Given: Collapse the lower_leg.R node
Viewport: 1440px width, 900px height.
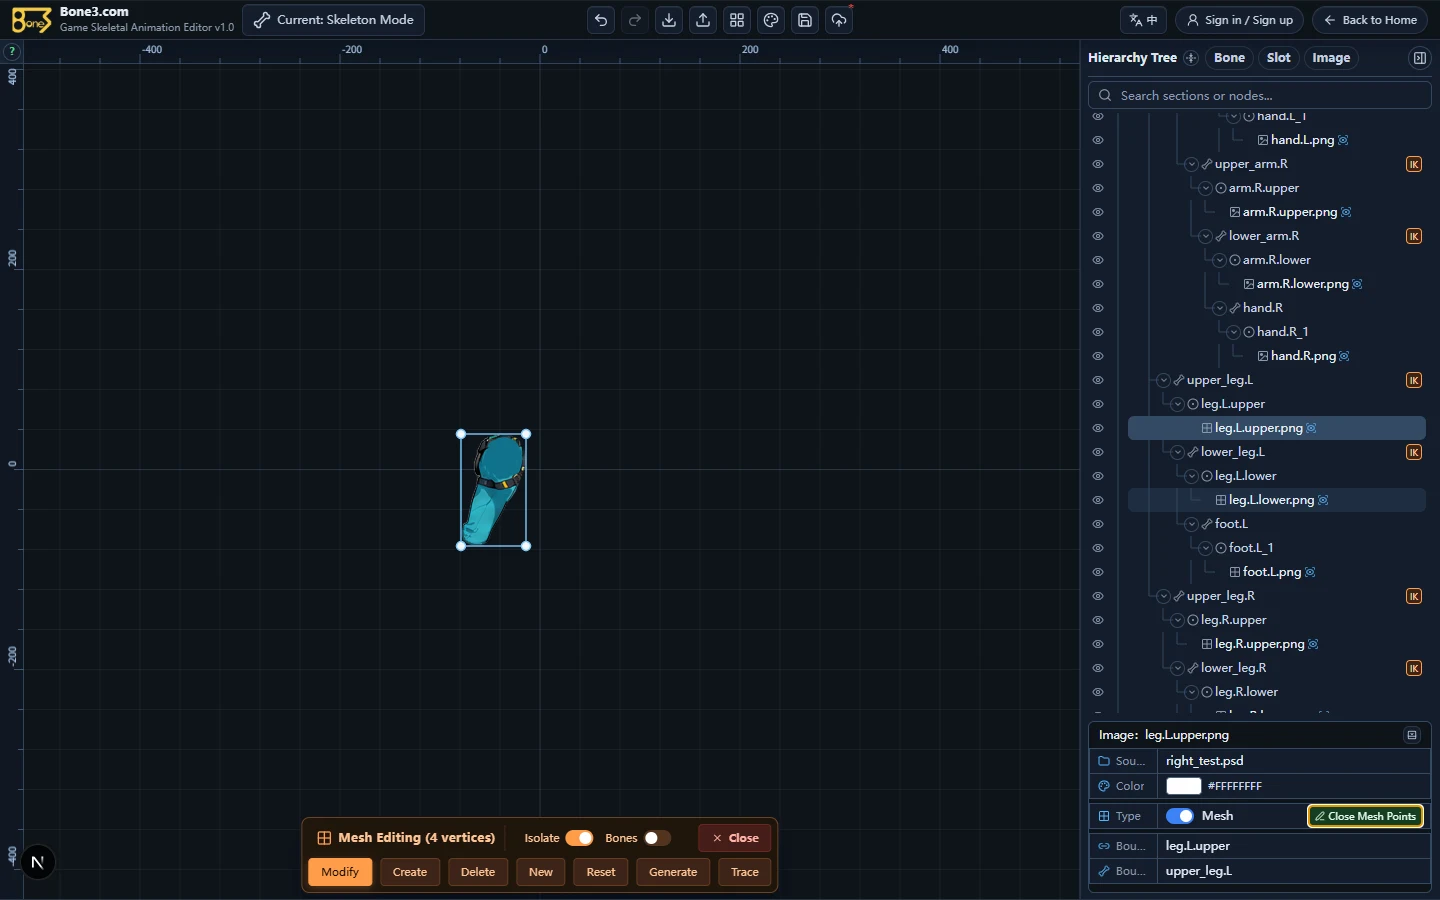Looking at the screenshot, I should click(x=1177, y=668).
